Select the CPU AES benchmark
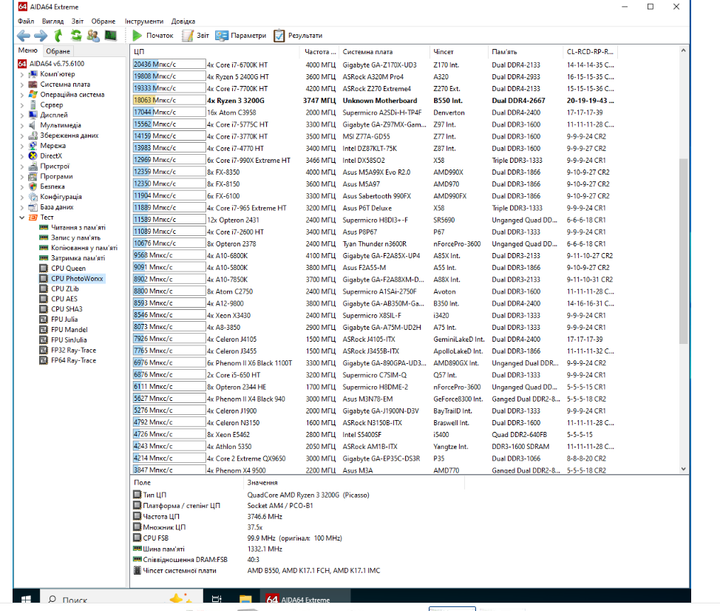 [64, 299]
